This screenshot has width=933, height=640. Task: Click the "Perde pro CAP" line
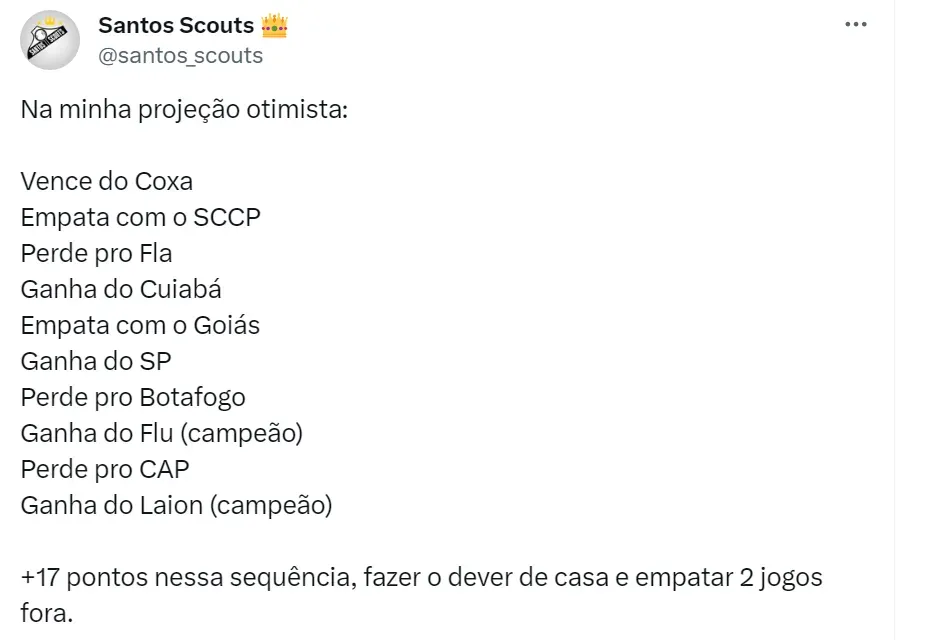(105, 469)
